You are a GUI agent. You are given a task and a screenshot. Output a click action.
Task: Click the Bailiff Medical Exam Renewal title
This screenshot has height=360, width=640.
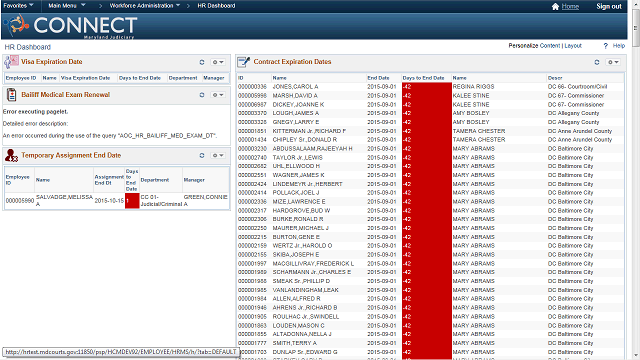click(x=65, y=94)
